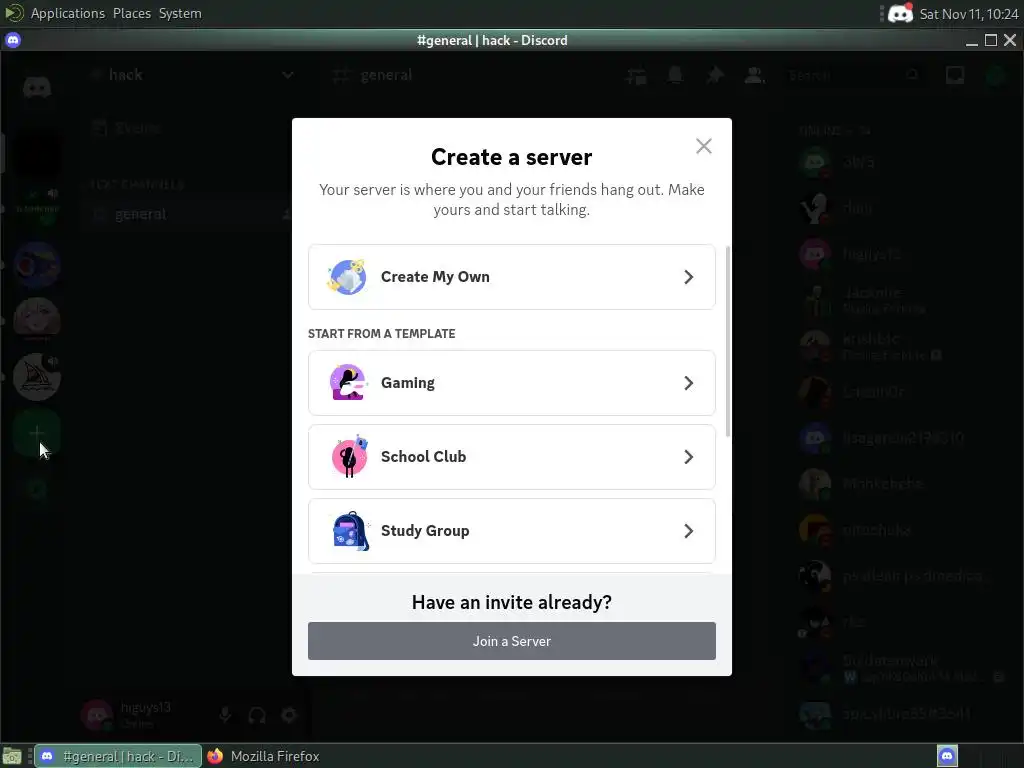Image resolution: width=1024 pixels, height=768 pixels.
Task: Select the general text channel
Action: point(140,214)
